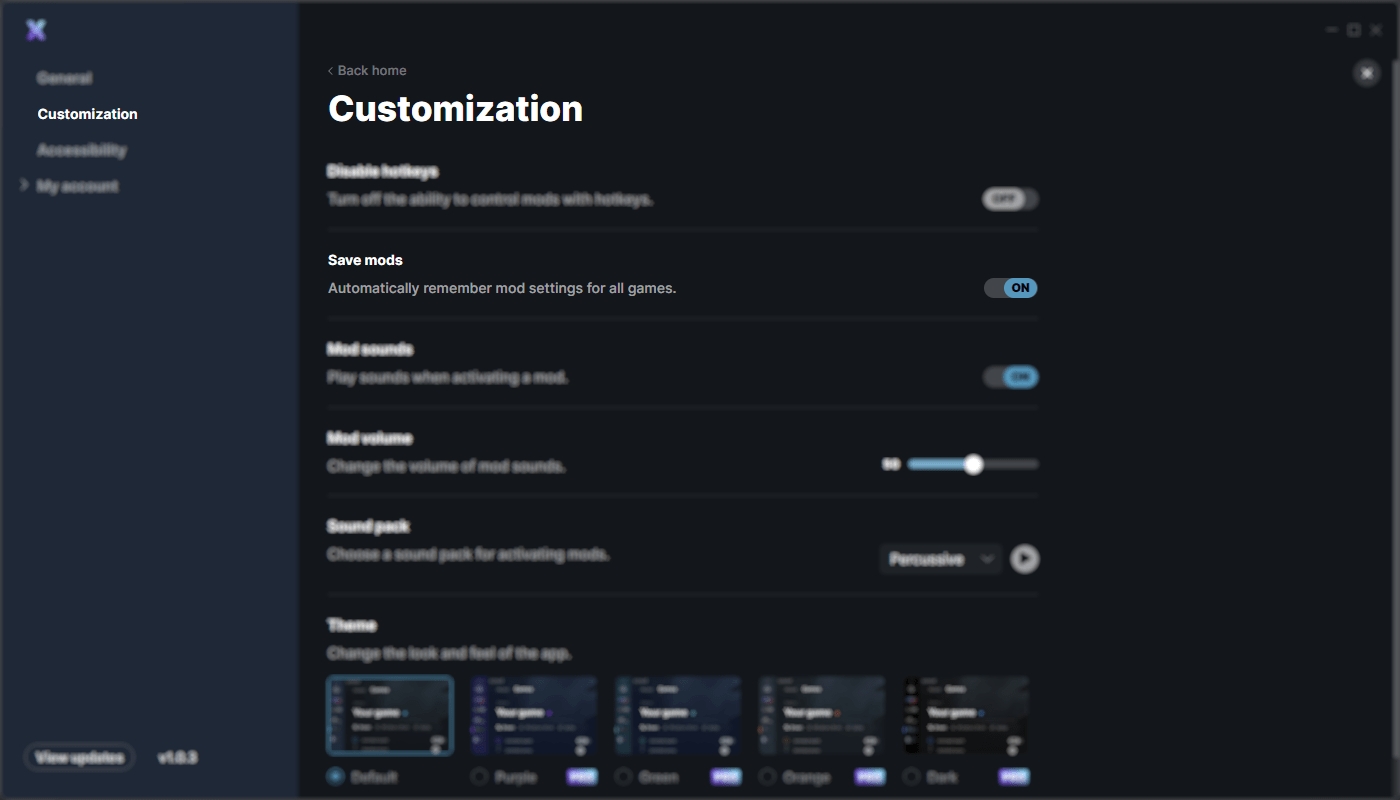Image resolution: width=1400 pixels, height=800 pixels.
Task: Maximize the application window
Action: (1353, 30)
